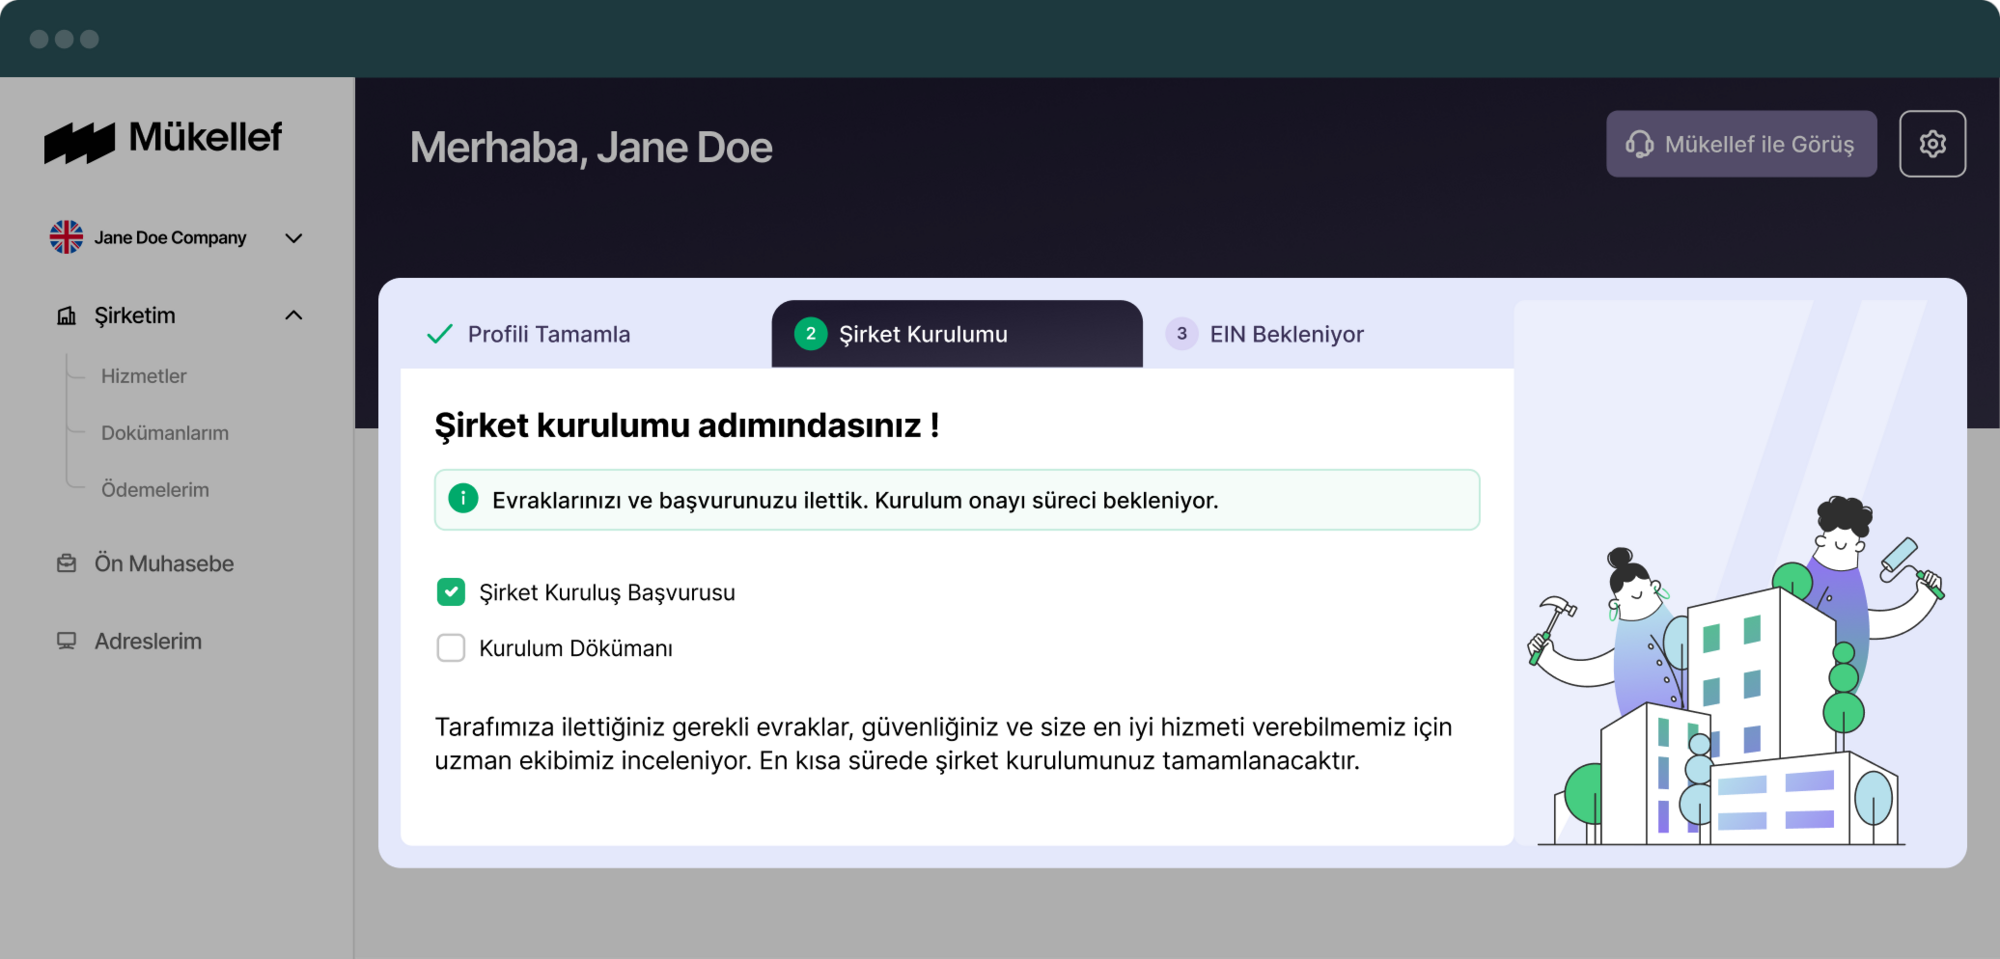This screenshot has width=2000, height=959.
Task: Open the EIN Bekleniyor step tab
Action: point(1328,334)
